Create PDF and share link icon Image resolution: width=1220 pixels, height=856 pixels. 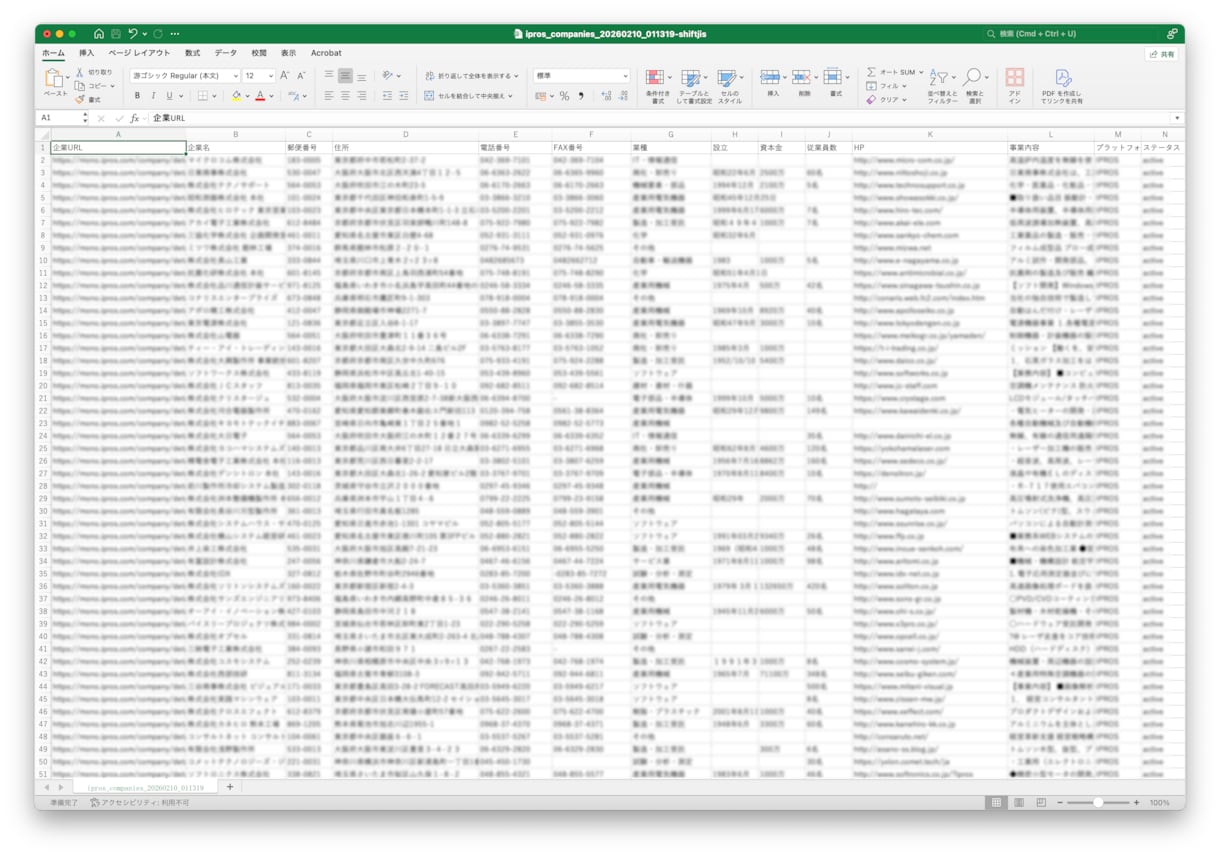(1063, 77)
